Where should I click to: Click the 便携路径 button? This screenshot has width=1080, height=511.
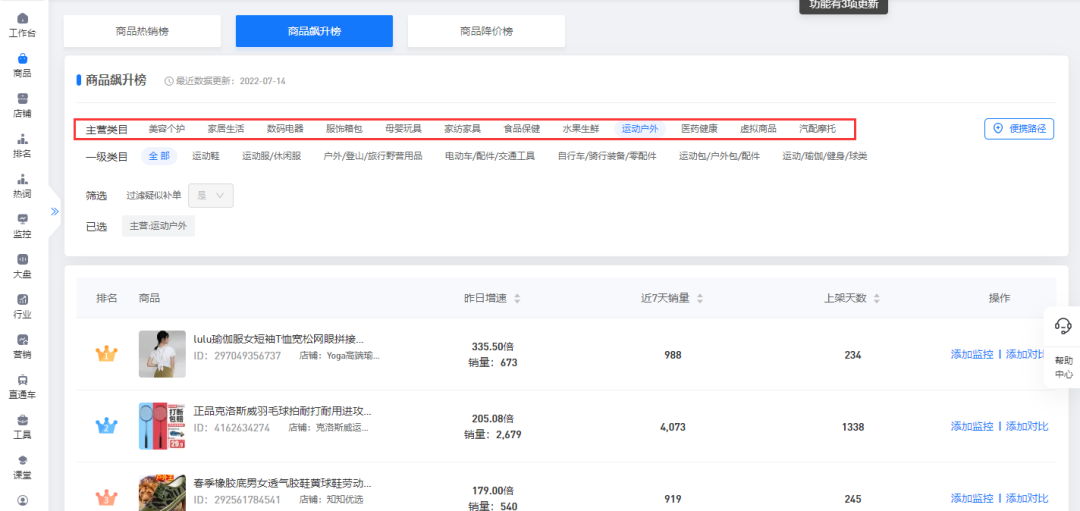(x=1018, y=129)
